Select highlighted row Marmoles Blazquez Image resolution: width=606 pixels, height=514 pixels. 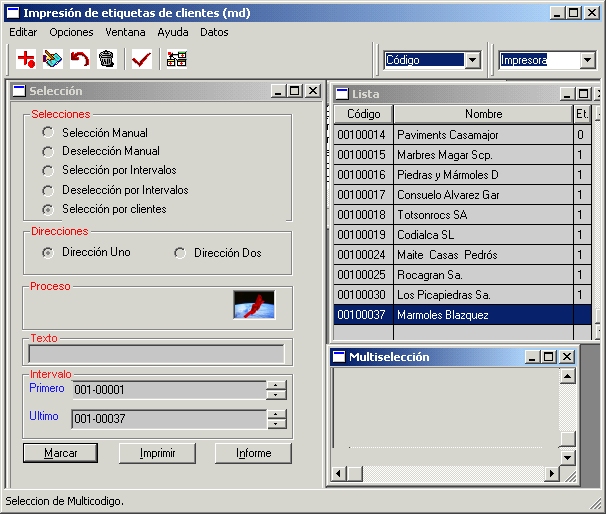coord(462,315)
